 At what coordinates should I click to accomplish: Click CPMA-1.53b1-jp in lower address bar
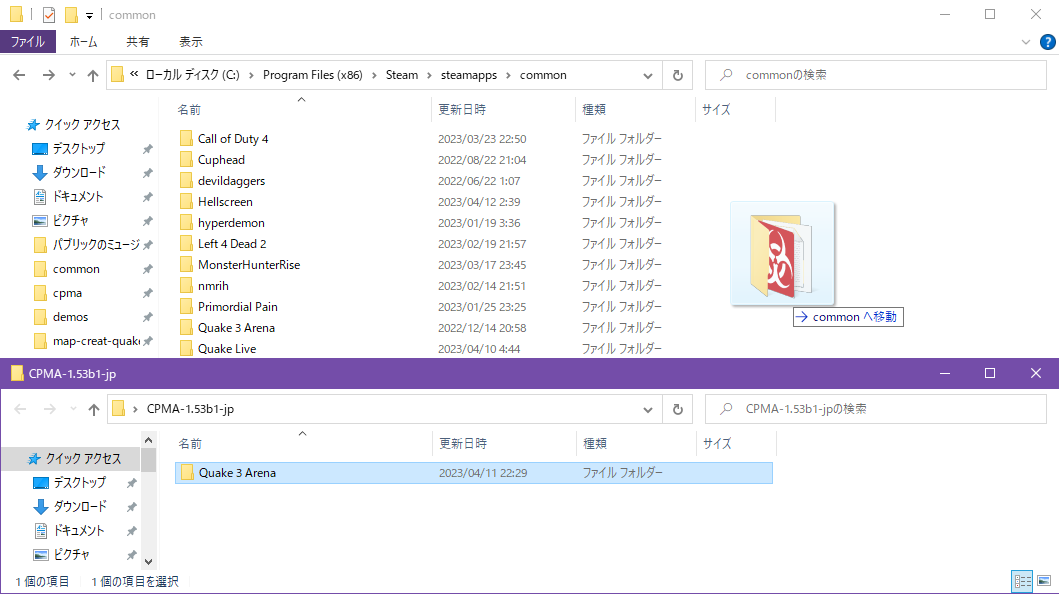click(x=190, y=409)
